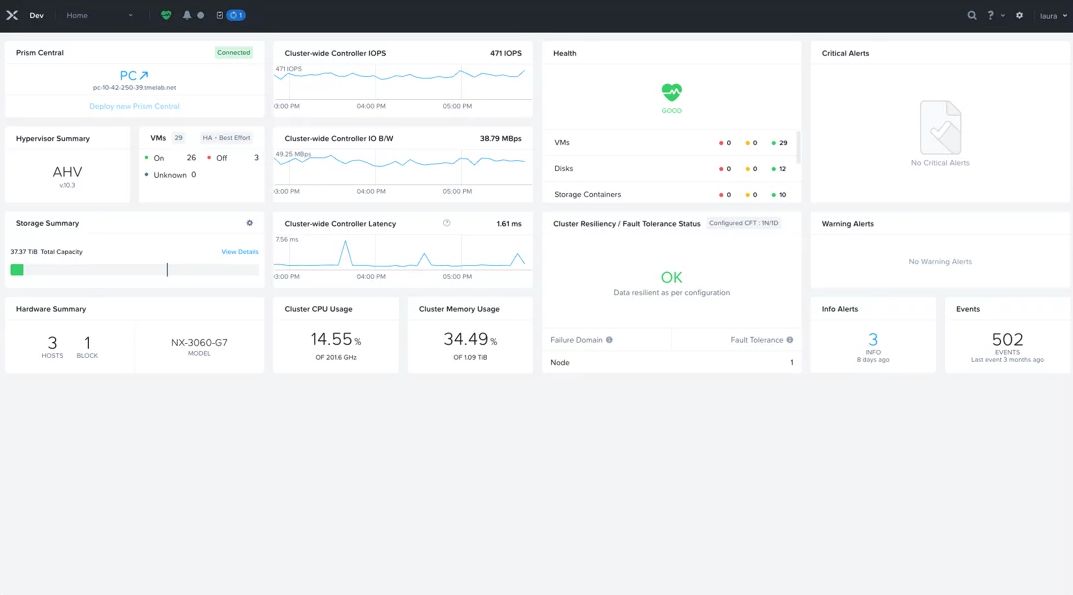Click the 14.55% CPU usage value

(335, 339)
